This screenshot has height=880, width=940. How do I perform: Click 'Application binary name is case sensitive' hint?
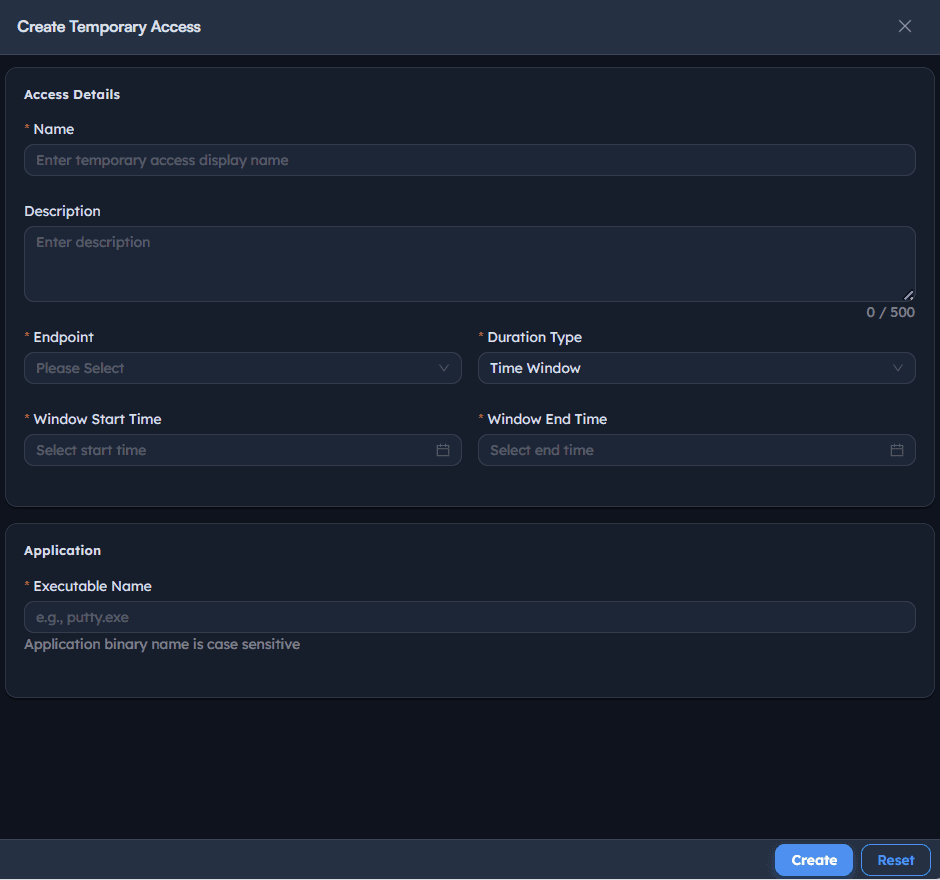click(162, 644)
